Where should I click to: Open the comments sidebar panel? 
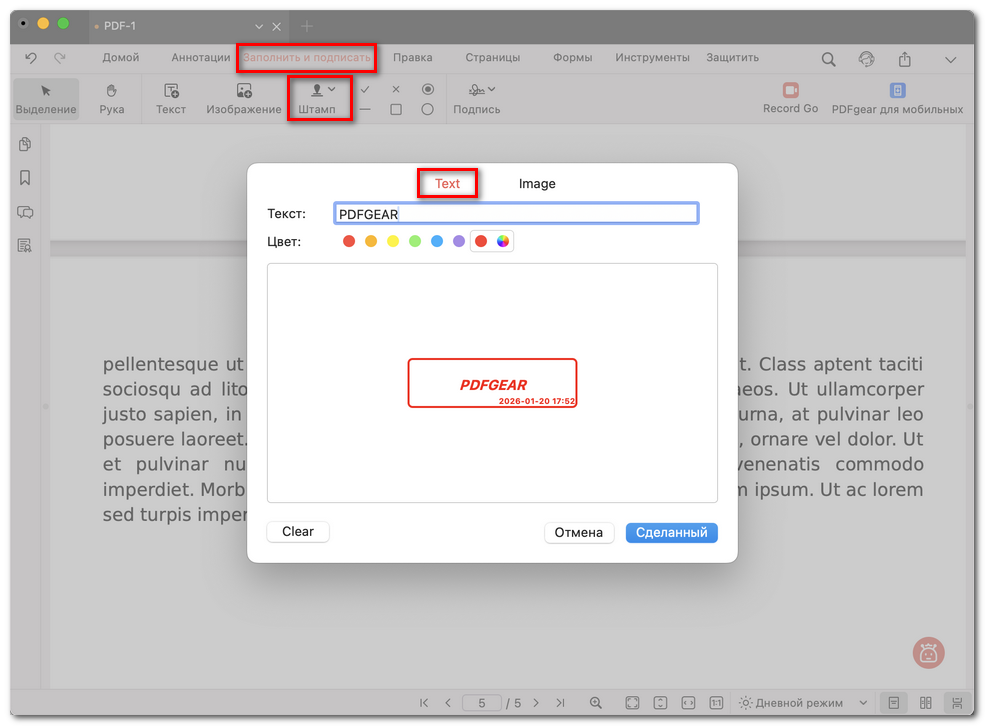25,212
